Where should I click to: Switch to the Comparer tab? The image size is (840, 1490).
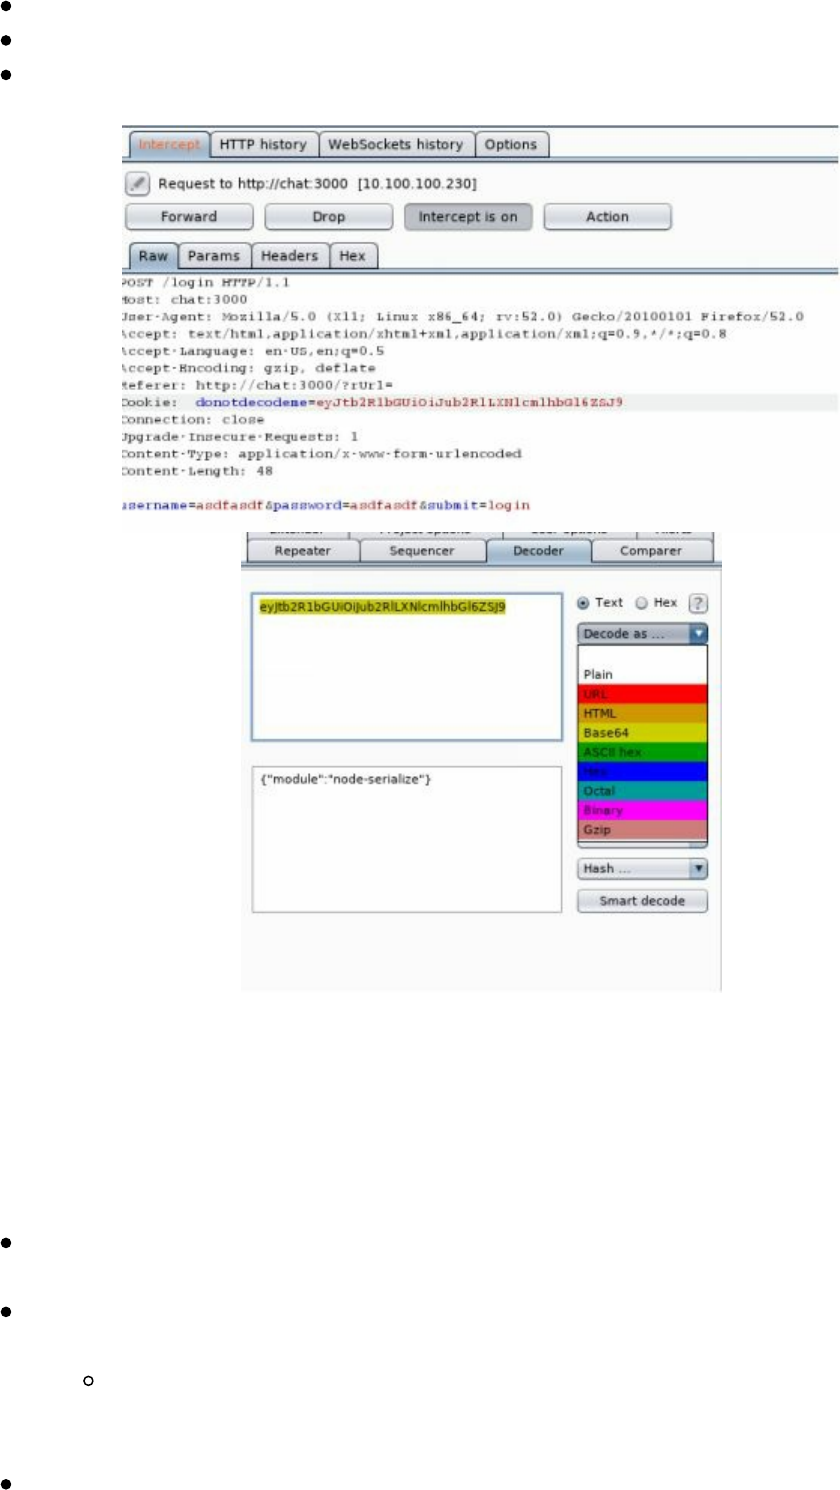tap(651, 551)
